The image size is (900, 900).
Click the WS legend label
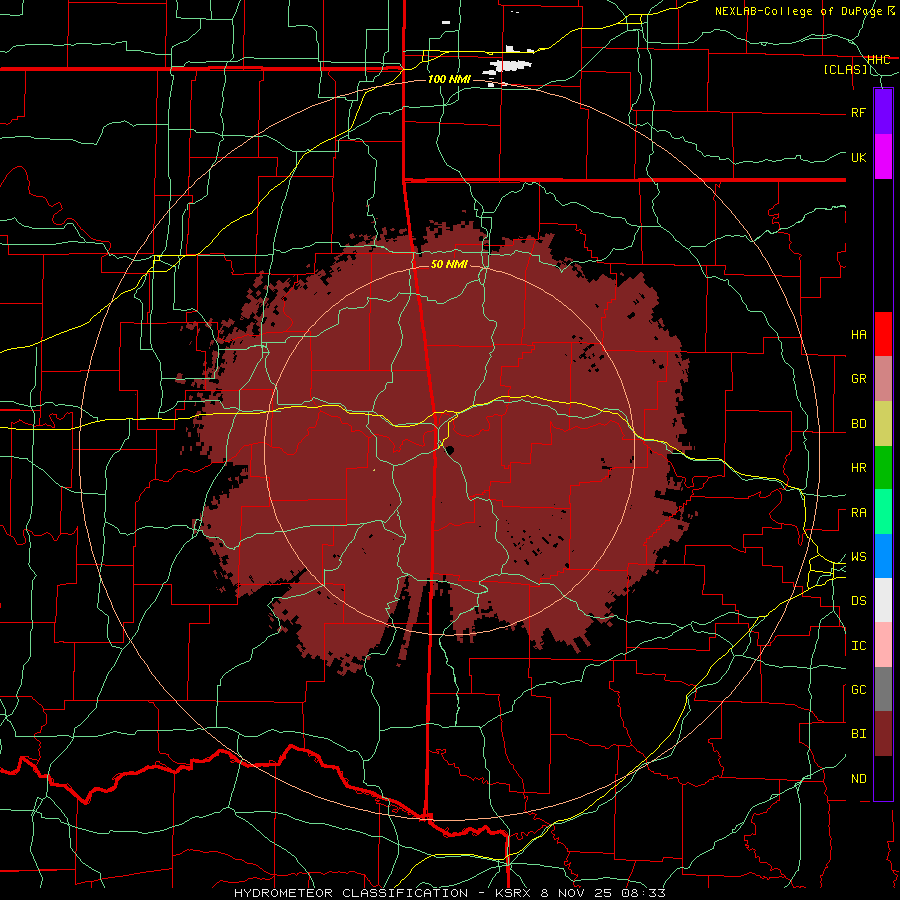858,557
